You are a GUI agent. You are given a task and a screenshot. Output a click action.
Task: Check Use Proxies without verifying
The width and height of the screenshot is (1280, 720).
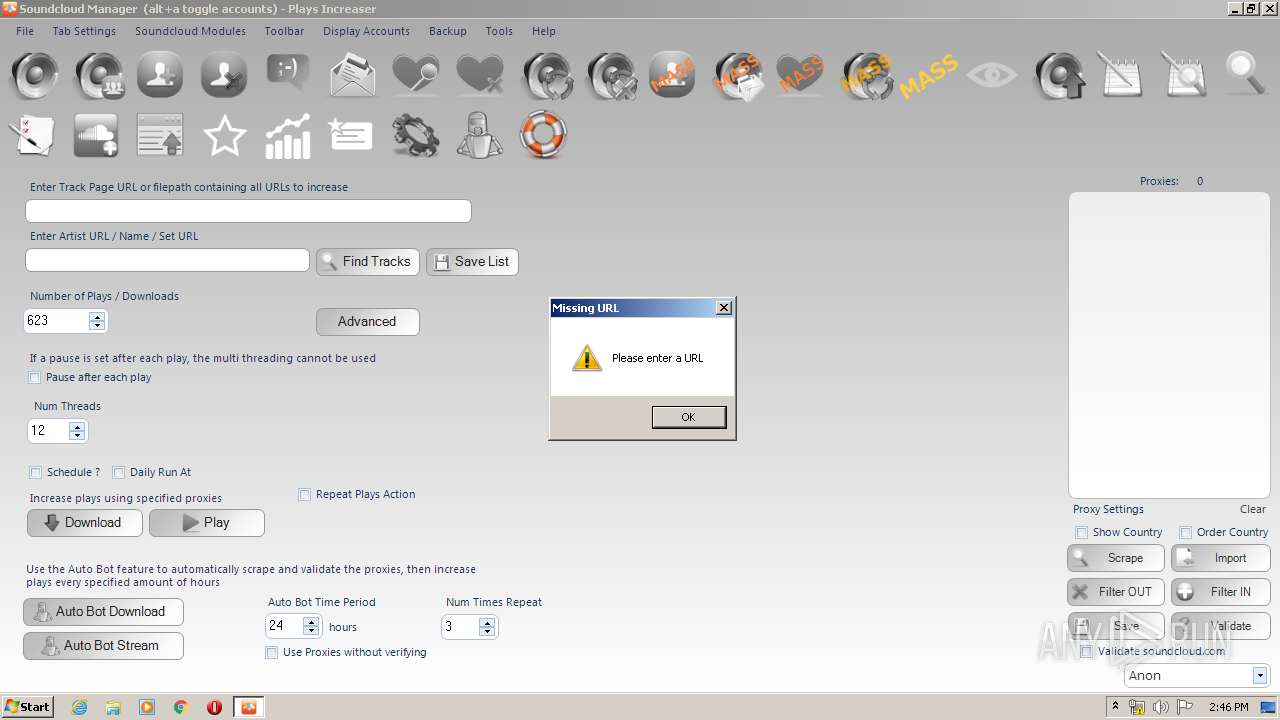(271, 653)
